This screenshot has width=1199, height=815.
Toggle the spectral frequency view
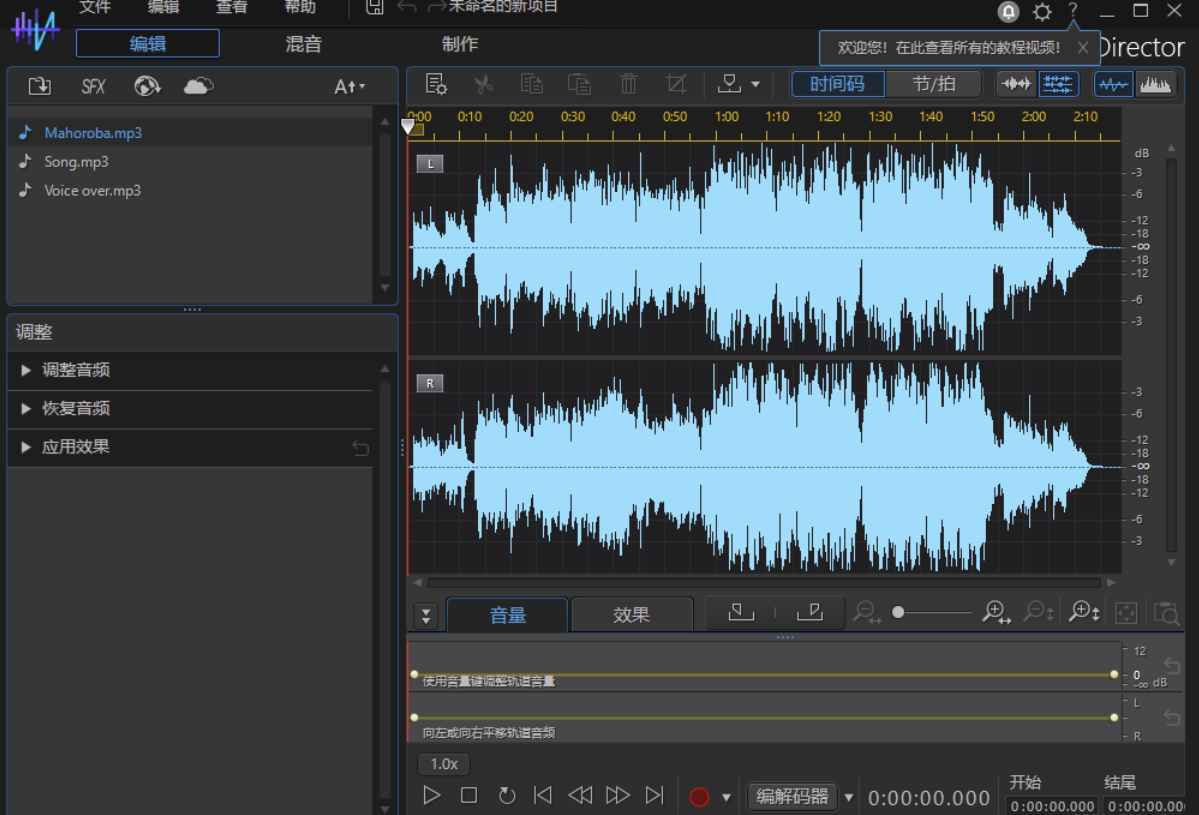pyautogui.click(x=1155, y=84)
